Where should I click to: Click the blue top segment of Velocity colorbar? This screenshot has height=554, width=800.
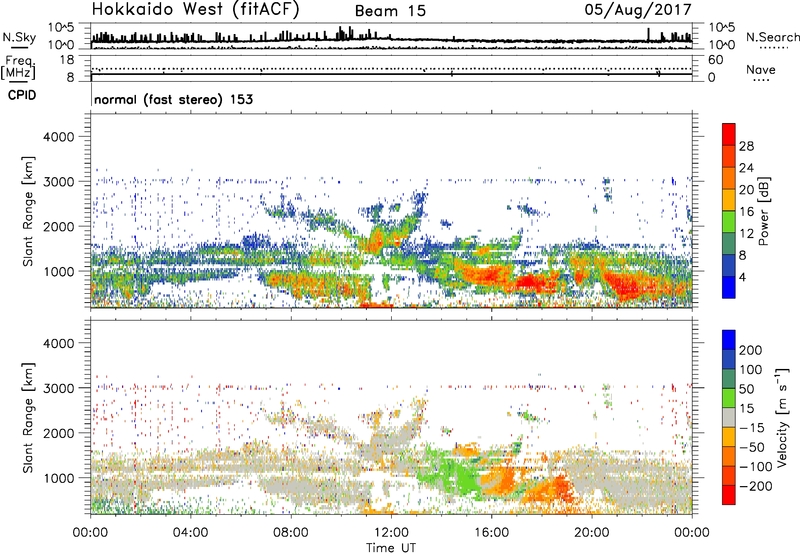tap(729, 340)
